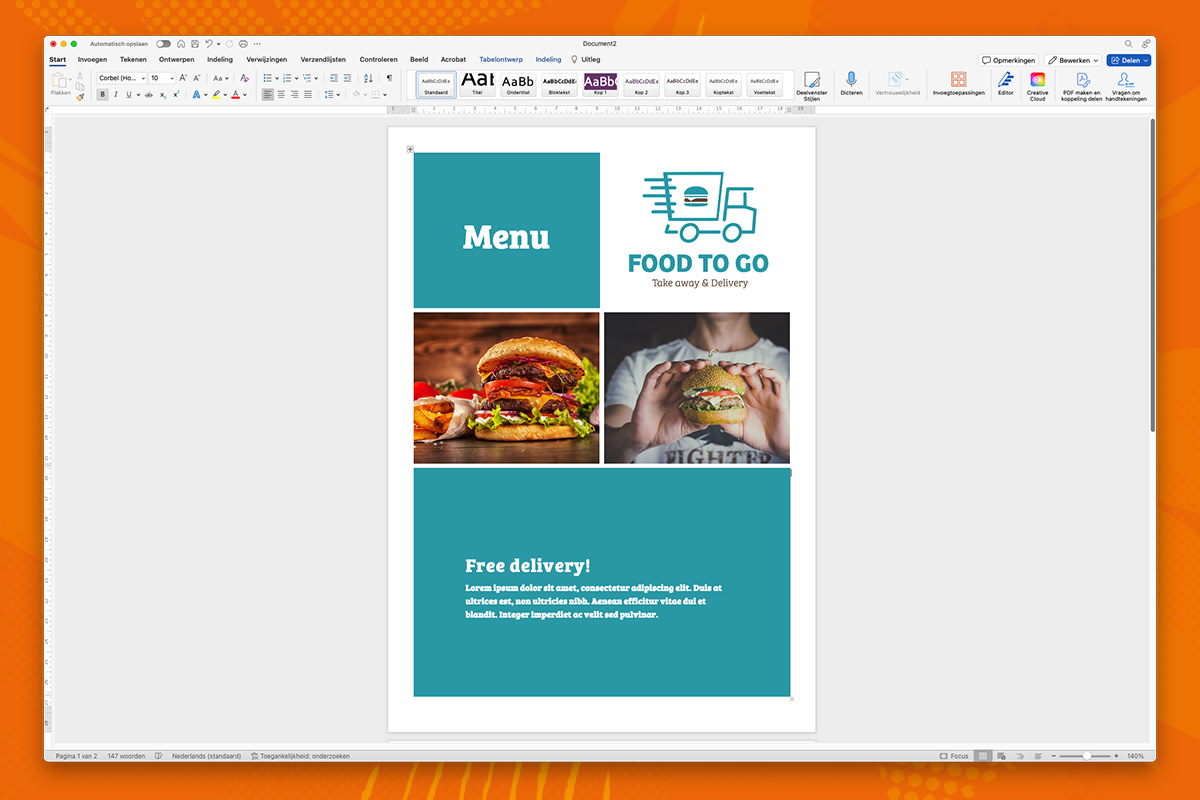Click Vragen om handtekeningen
Viewport: 1200px width, 800px height.
(x=1126, y=87)
